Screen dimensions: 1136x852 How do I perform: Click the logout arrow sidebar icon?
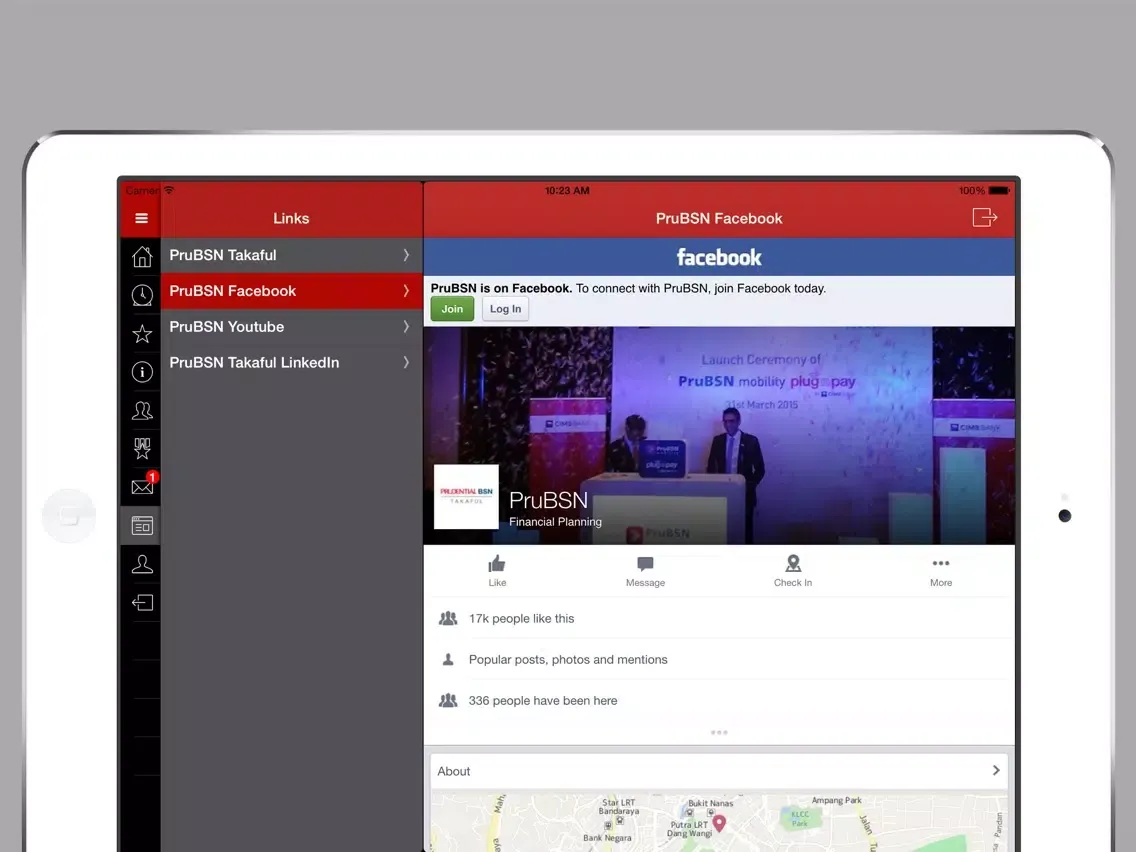[142, 602]
